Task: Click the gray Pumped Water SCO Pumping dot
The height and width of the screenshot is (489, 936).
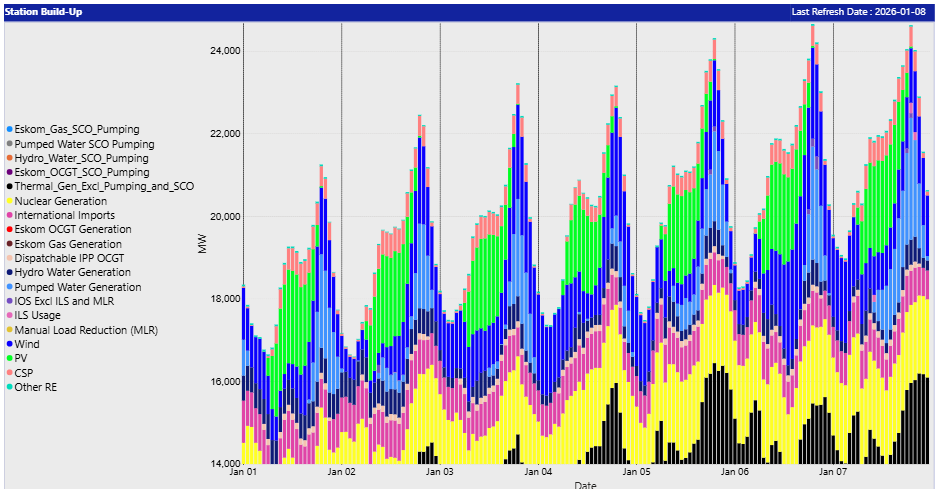Action: 9,144
